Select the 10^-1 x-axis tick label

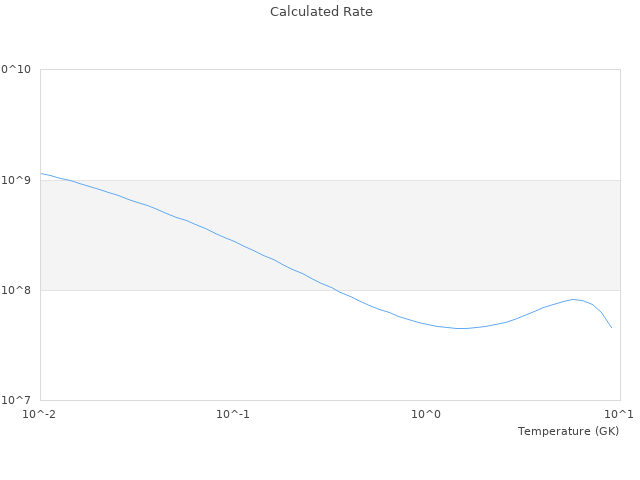[233, 414]
